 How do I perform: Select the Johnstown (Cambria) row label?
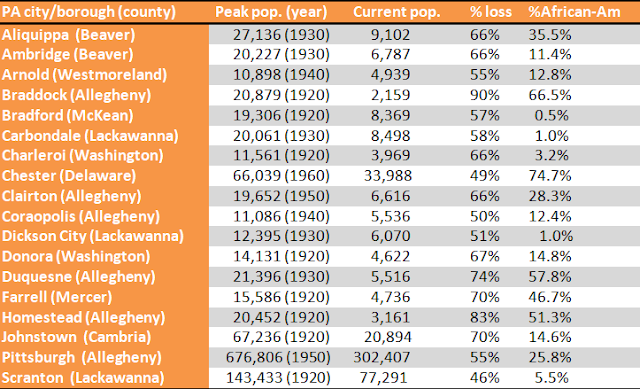click(76, 337)
